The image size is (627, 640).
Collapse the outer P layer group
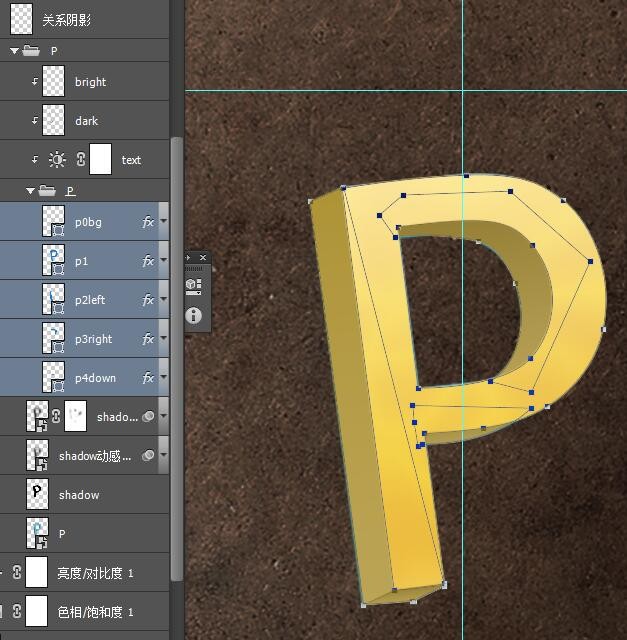14,50
